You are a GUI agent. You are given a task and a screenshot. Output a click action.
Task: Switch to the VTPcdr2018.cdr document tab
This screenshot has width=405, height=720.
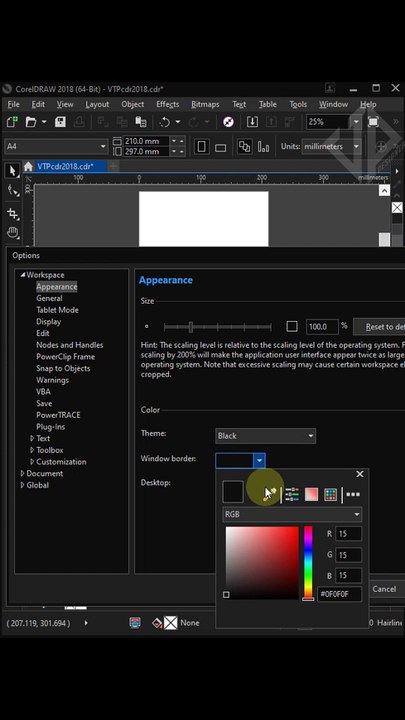[65, 166]
